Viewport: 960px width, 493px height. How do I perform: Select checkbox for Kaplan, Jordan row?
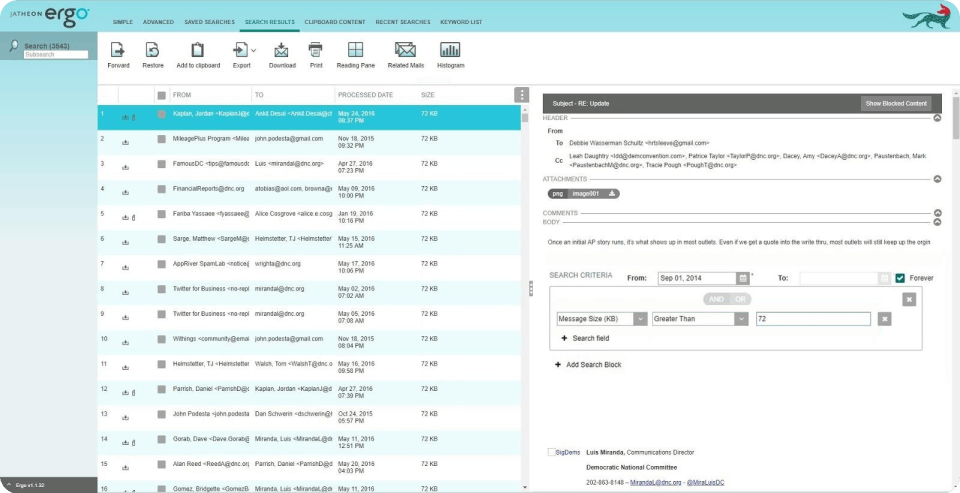pyautogui.click(x=162, y=114)
